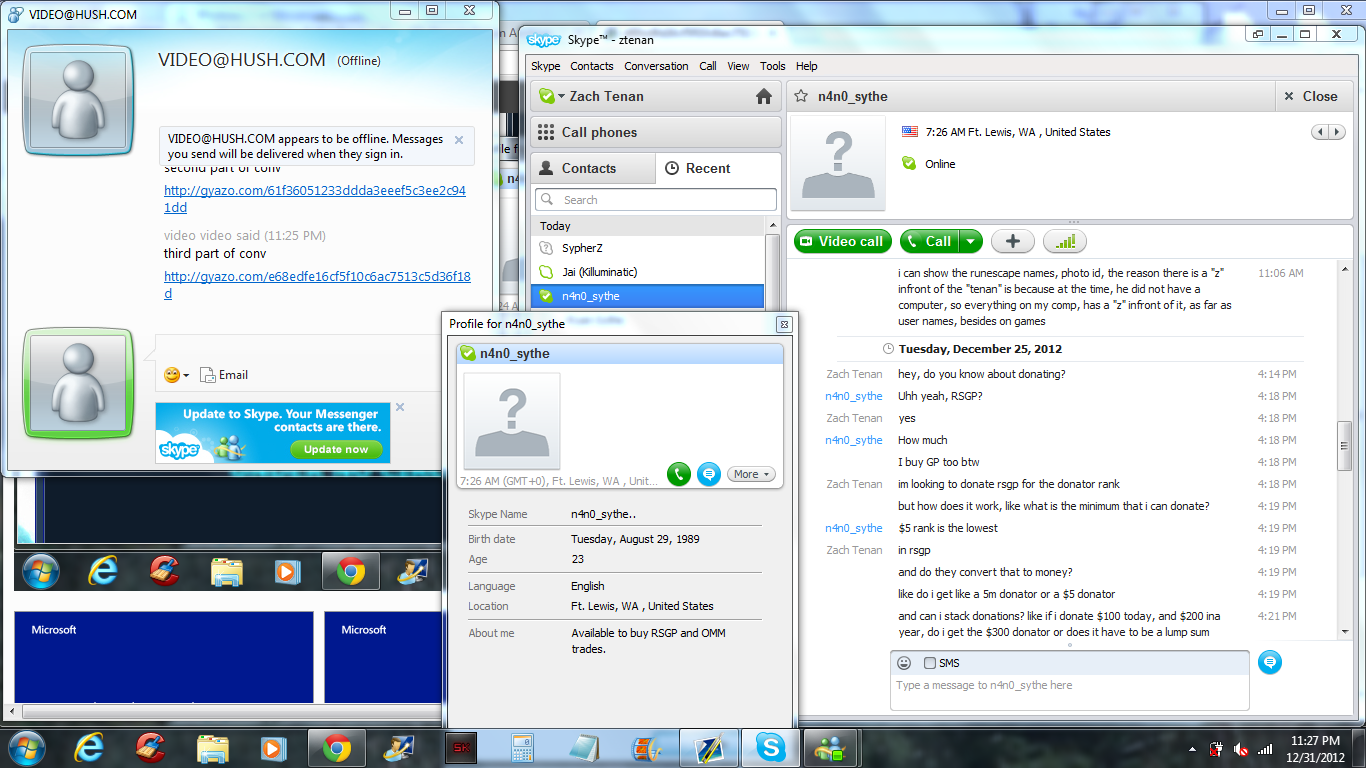This screenshot has width=1366, height=768.
Task: Select SypherZ in the recent list
Action: (648, 248)
